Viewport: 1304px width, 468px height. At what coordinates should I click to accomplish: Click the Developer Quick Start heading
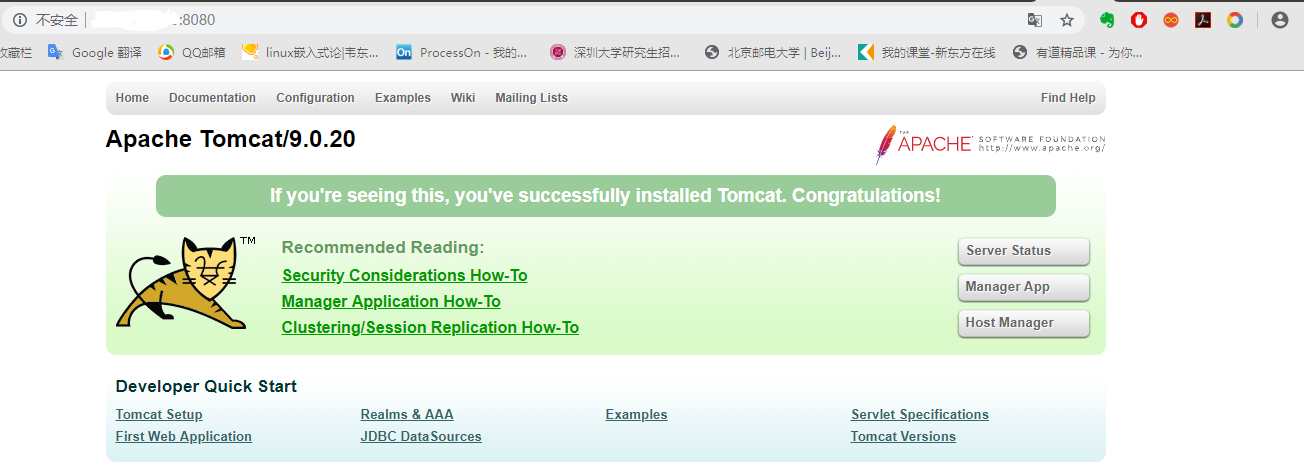206,386
